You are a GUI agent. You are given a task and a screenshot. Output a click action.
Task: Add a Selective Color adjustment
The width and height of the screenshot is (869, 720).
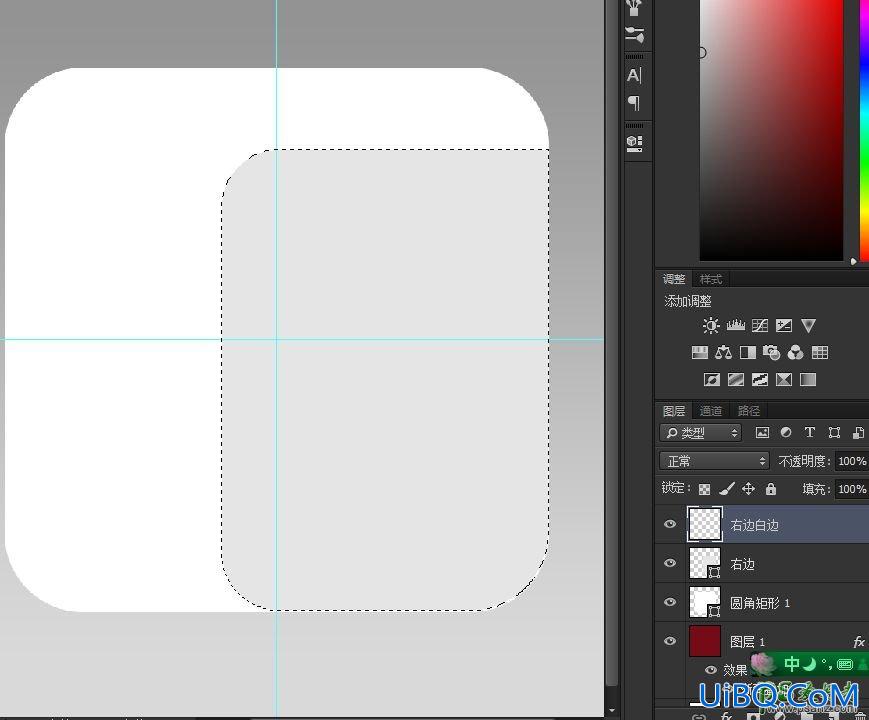[x=784, y=380]
